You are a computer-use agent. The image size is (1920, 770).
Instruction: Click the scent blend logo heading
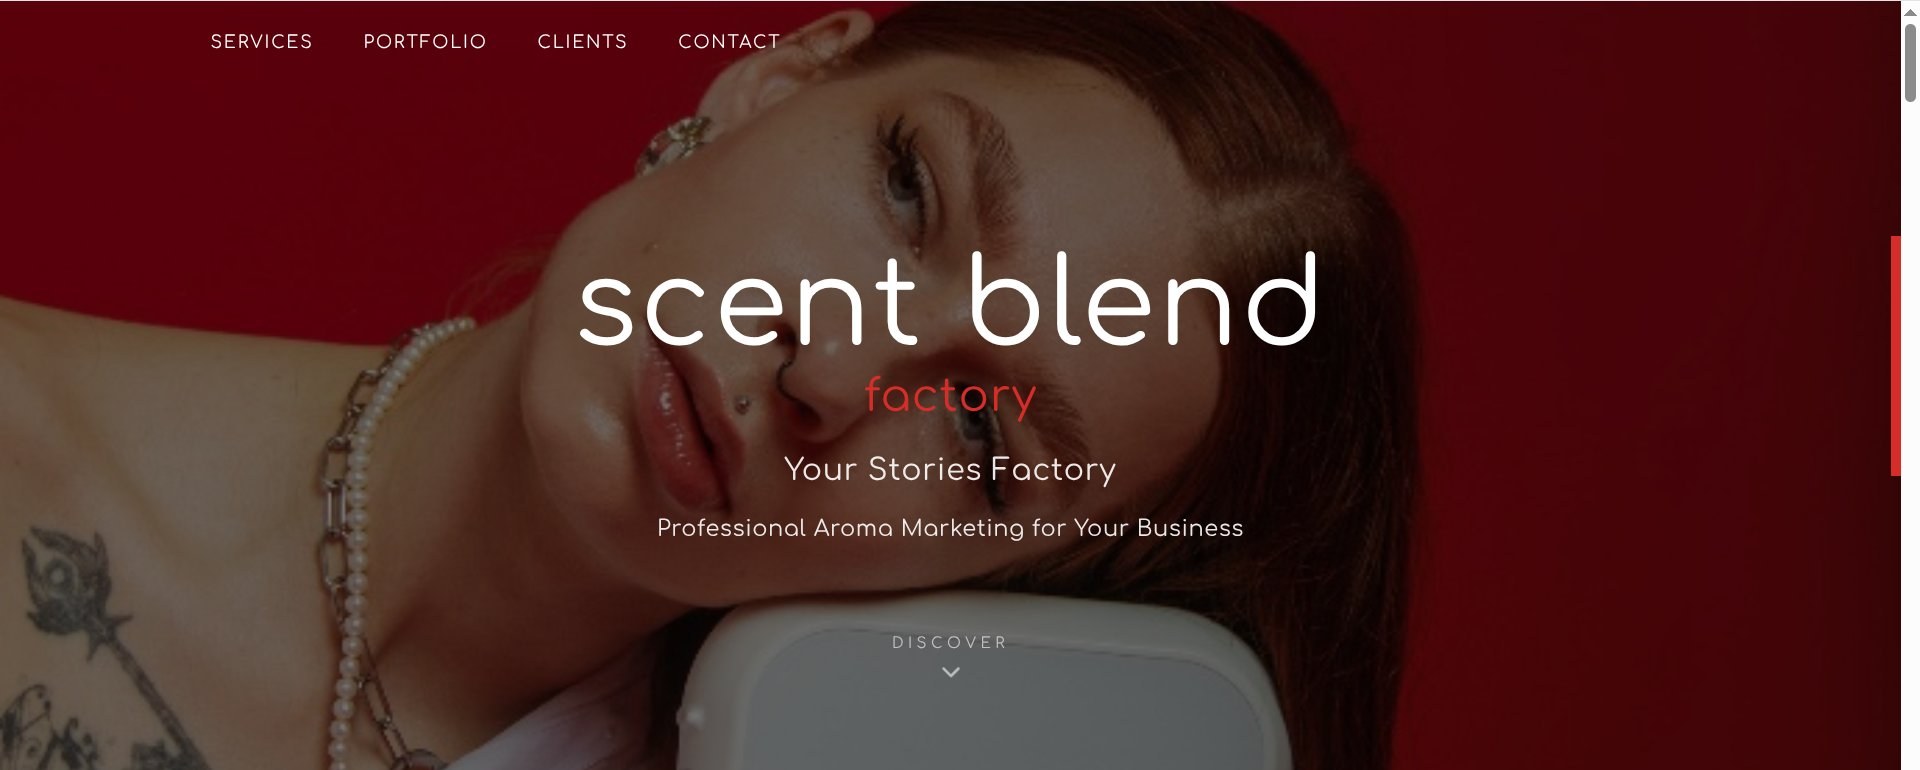(948, 300)
